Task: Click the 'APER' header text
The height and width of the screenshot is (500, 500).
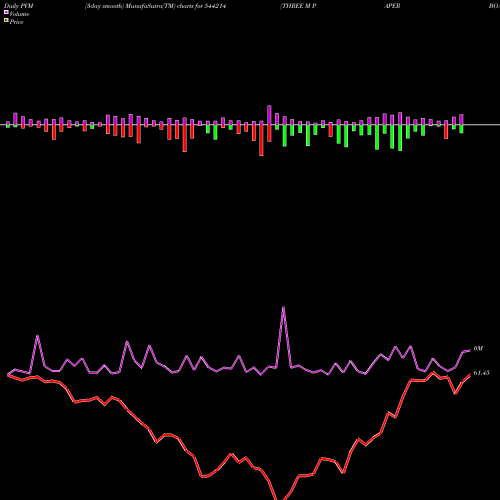Action: point(392,6)
